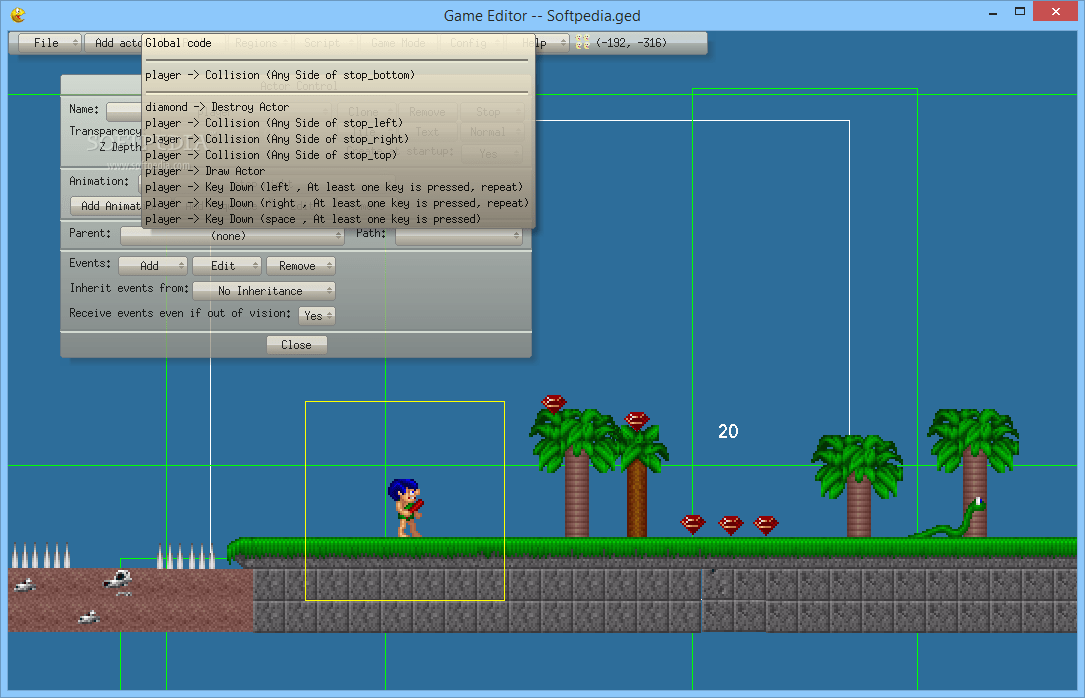The image size is (1085, 698).
Task: Select the tall left palm tree actor
Action: click(x=574, y=473)
